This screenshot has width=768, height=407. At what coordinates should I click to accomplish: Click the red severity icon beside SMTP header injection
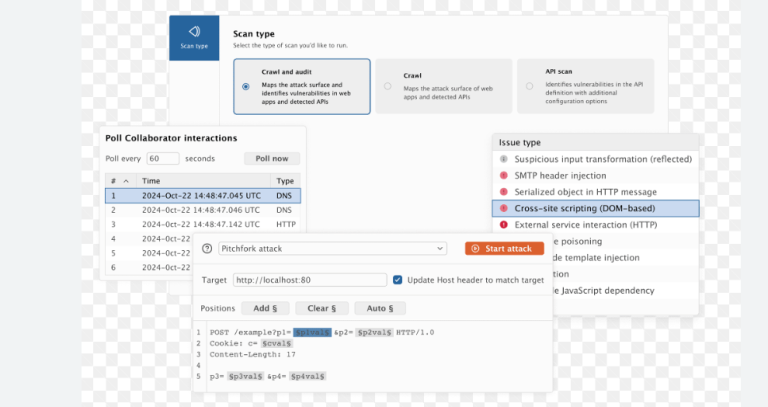[x=504, y=176]
